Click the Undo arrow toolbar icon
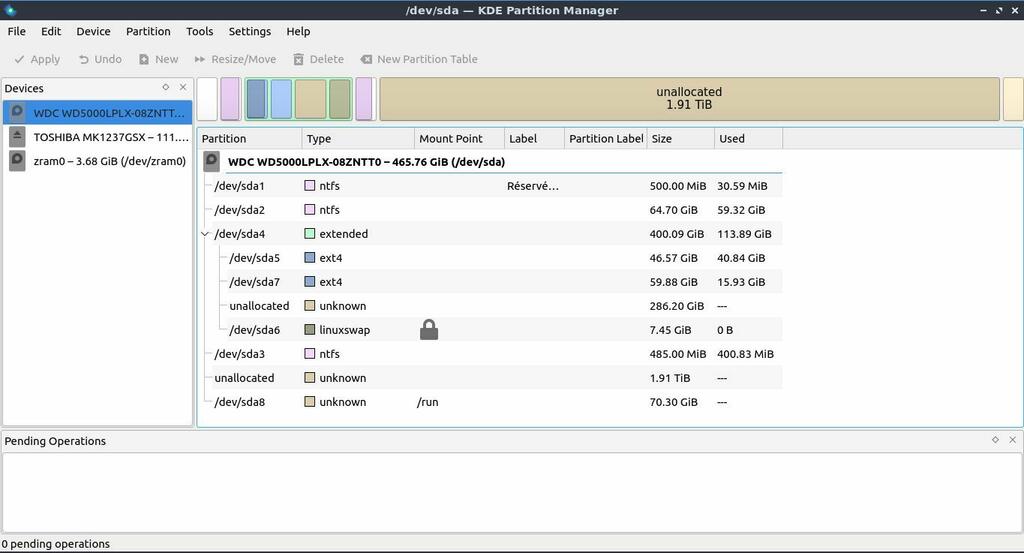 pos(84,59)
